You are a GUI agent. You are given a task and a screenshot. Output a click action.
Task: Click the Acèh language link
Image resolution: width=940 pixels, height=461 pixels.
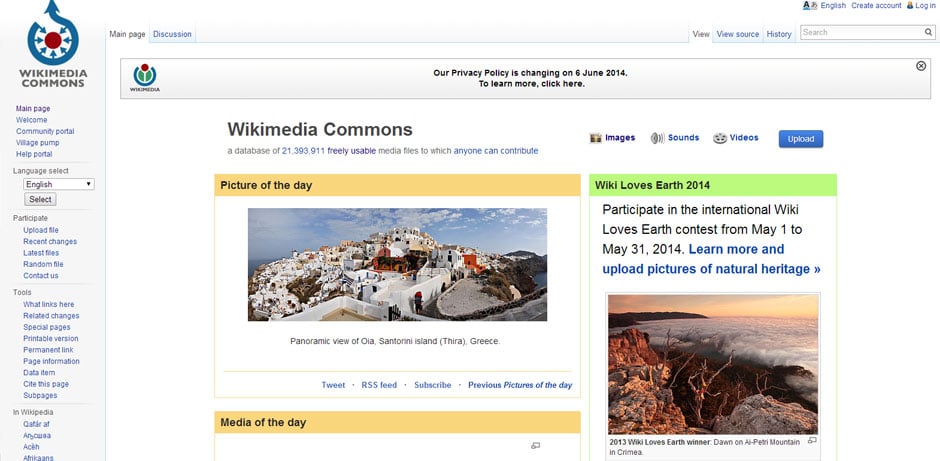pyautogui.click(x=31, y=447)
